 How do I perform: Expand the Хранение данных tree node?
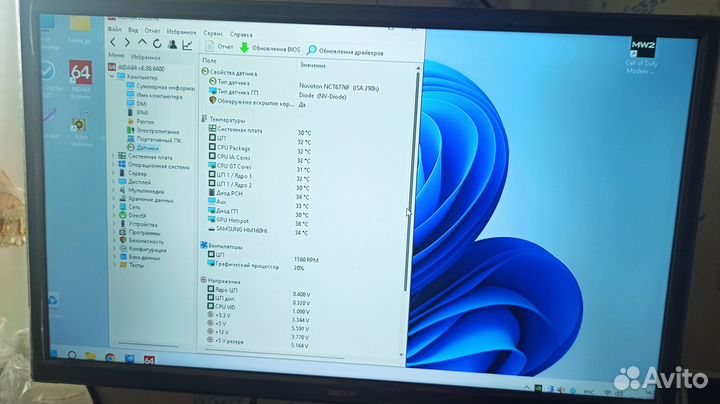point(114,198)
